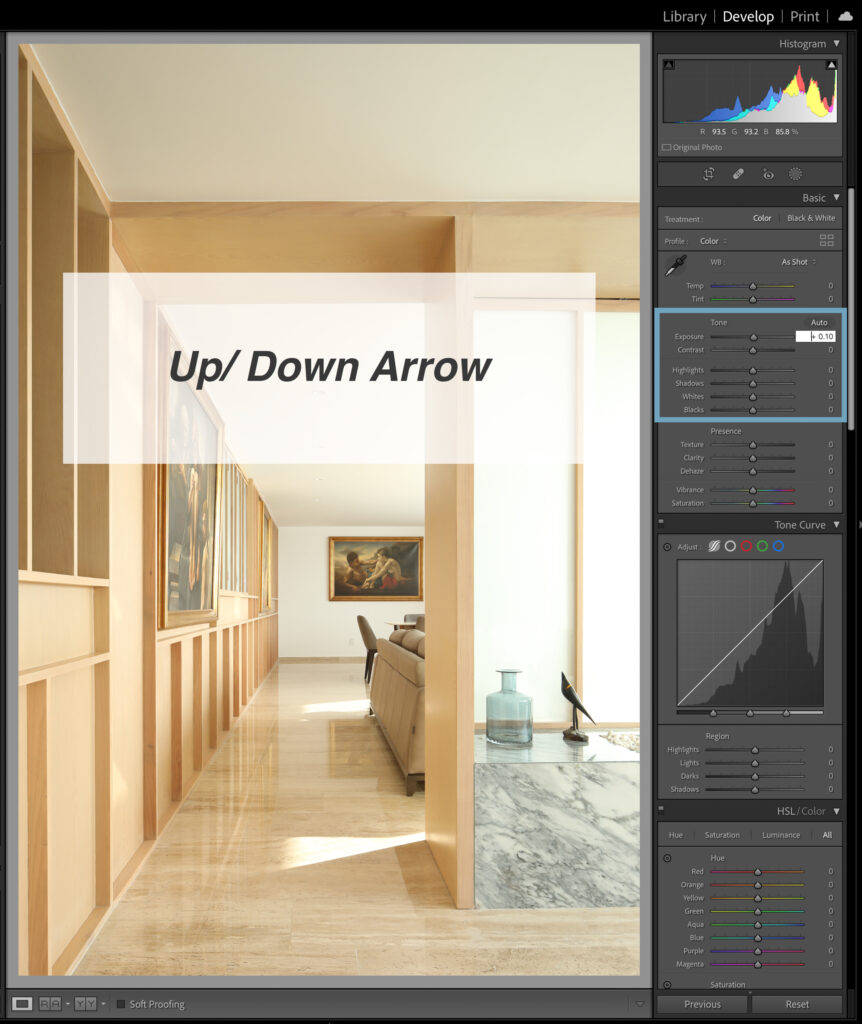Click the Exposure slider handle
The width and height of the screenshot is (862, 1024).
pos(754,337)
